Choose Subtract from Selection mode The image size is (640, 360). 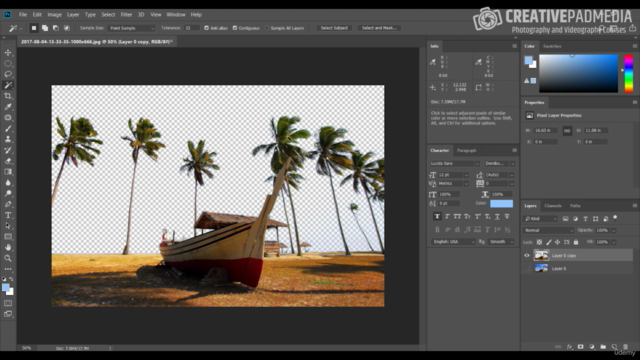56,28
